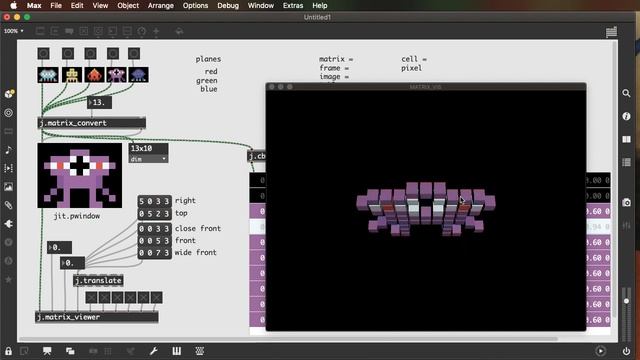640x360 pixels.
Task: Toggle the leftmost X box above j.matrix_viewer
Action: click(x=91, y=298)
